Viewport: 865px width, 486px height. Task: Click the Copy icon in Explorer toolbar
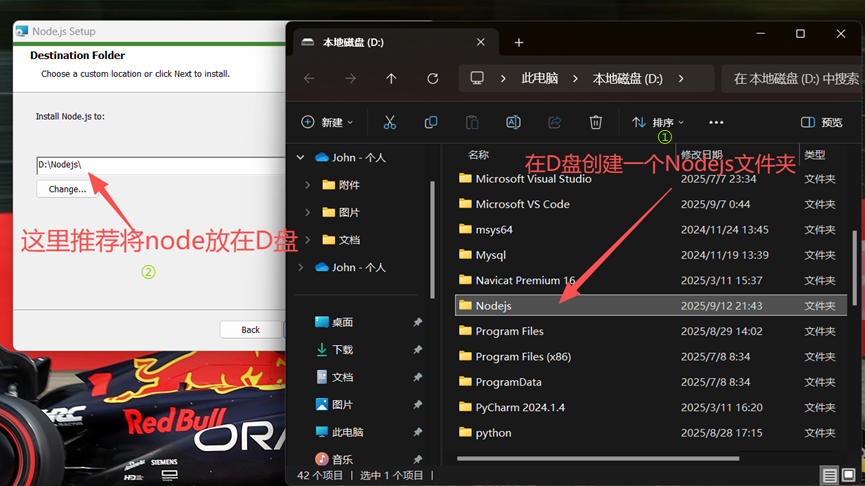coord(431,122)
